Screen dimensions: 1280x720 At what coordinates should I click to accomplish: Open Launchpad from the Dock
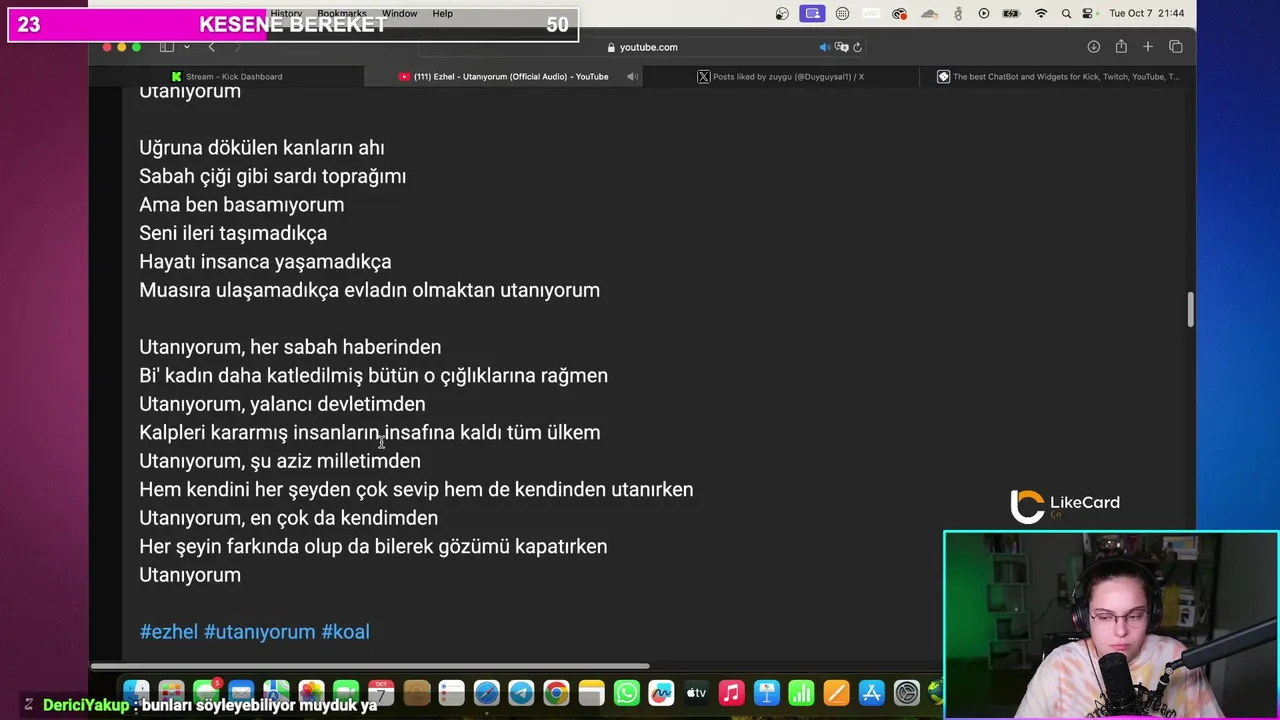pos(171,692)
